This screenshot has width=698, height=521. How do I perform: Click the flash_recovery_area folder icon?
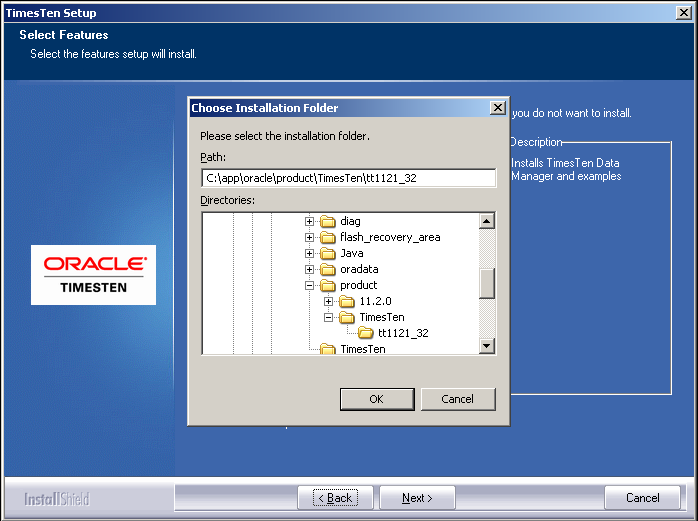(328, 237)
